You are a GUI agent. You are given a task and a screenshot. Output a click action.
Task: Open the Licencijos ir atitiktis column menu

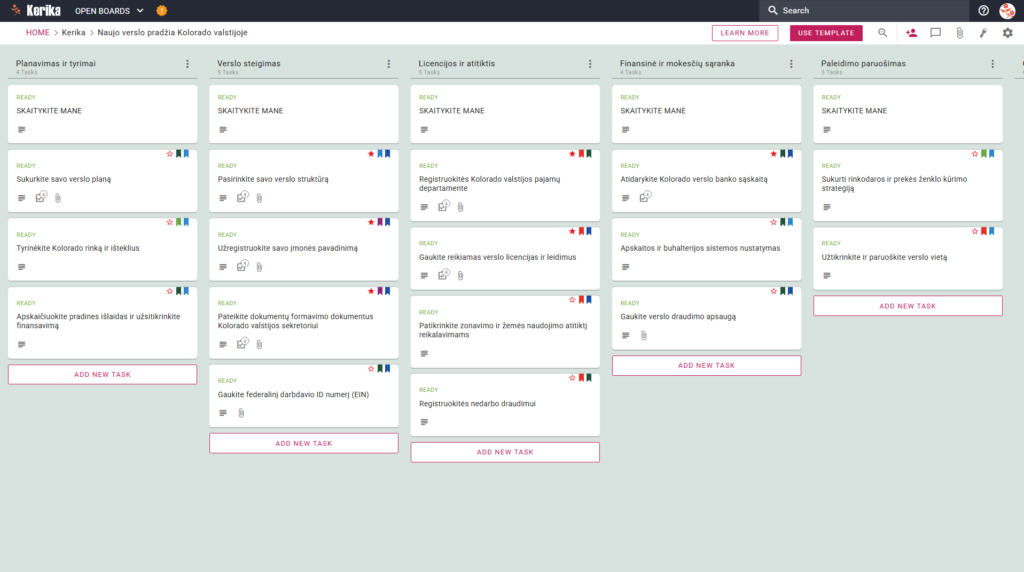click(x=590, y=64)
